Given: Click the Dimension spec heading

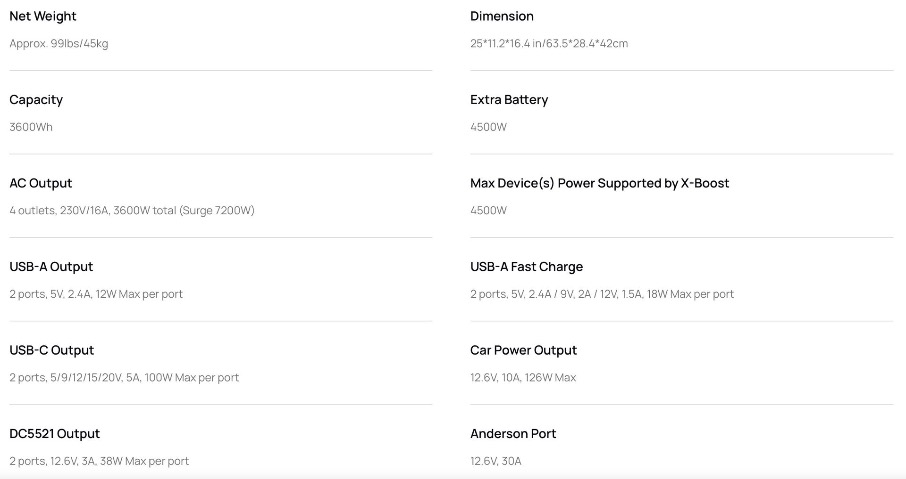Looking at the screenshot, I should coord(502,16).
